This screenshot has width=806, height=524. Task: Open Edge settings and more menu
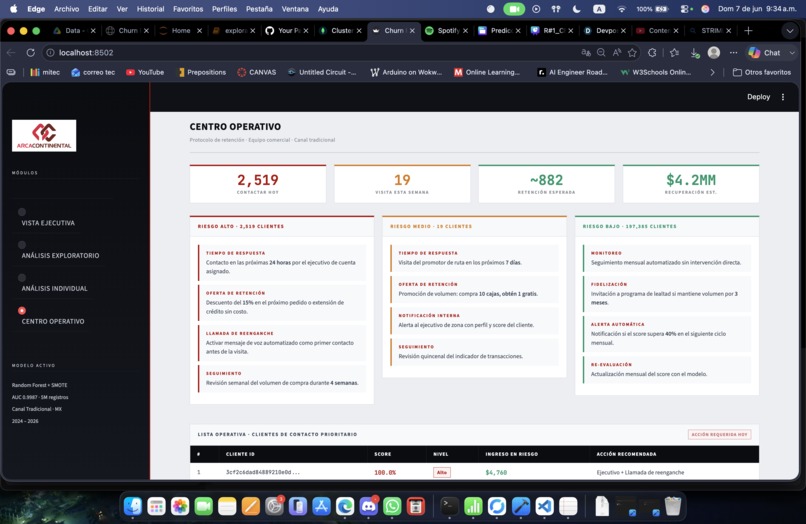coord(733,52)
